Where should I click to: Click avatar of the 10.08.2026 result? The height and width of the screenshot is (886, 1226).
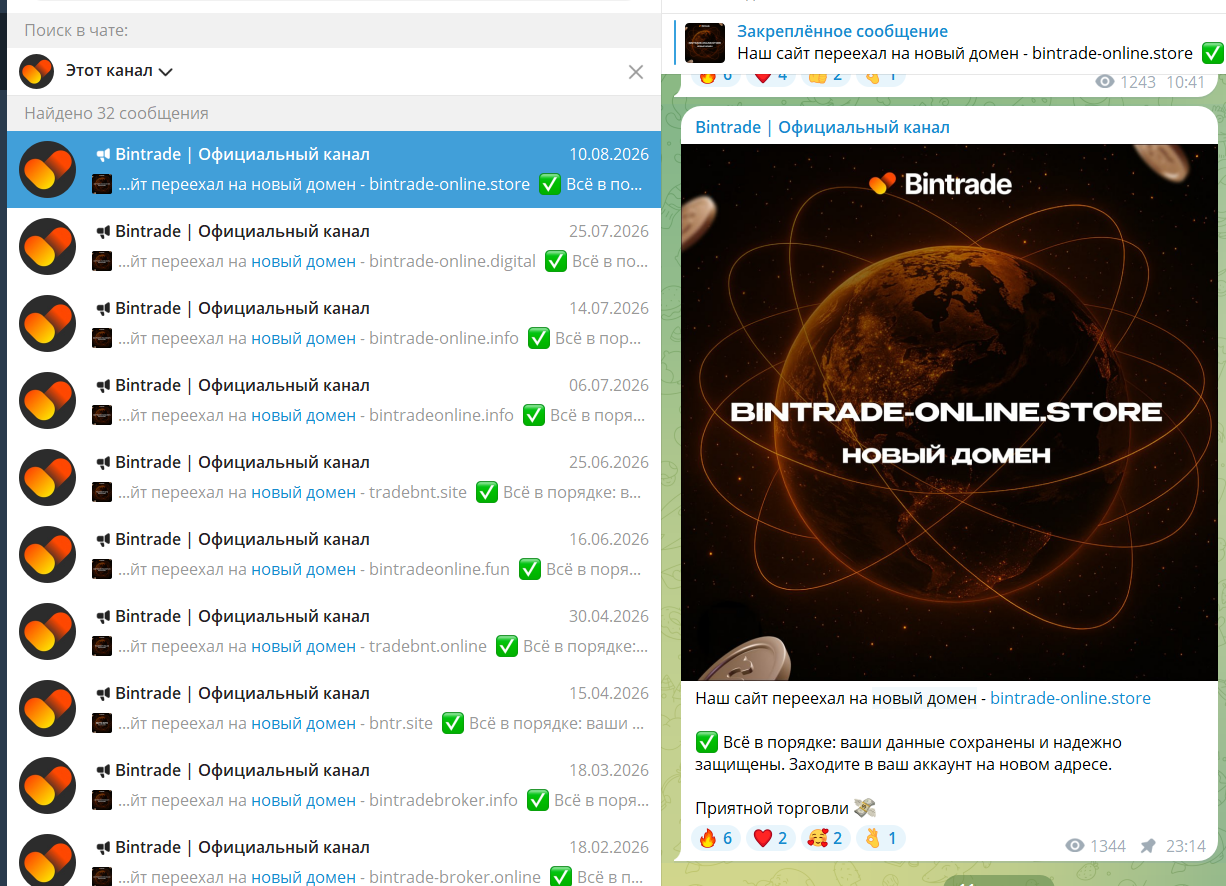point(48,169)
